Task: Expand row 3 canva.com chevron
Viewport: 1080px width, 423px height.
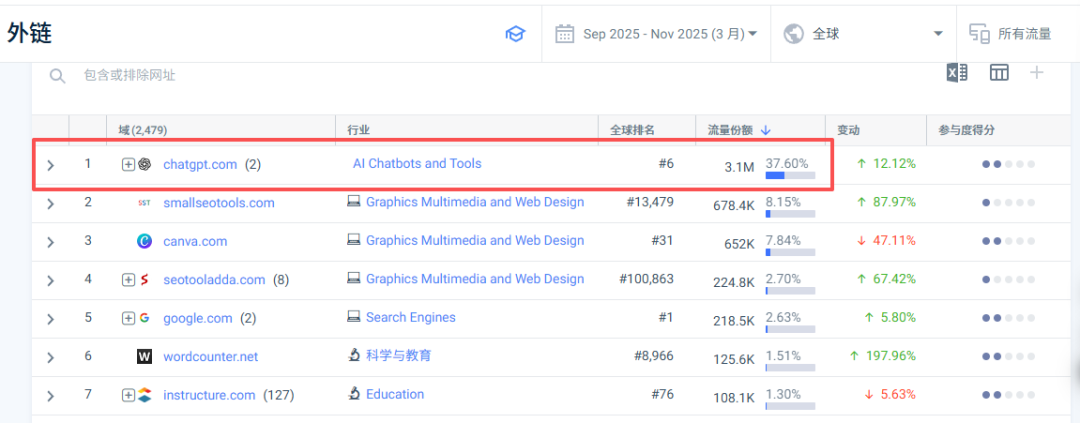Action: click(50, 243)
